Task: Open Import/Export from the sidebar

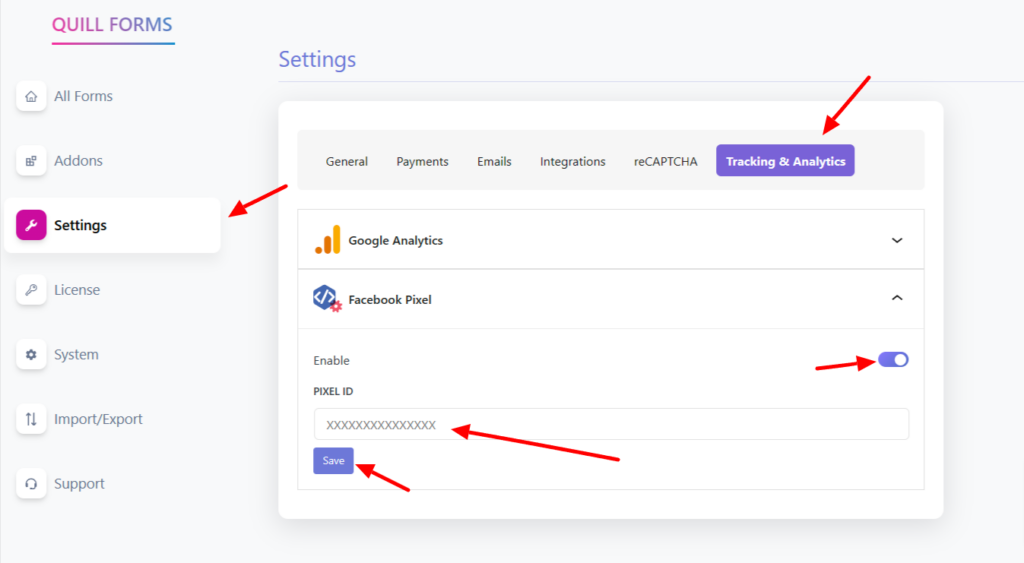Action: coord(98,419)
